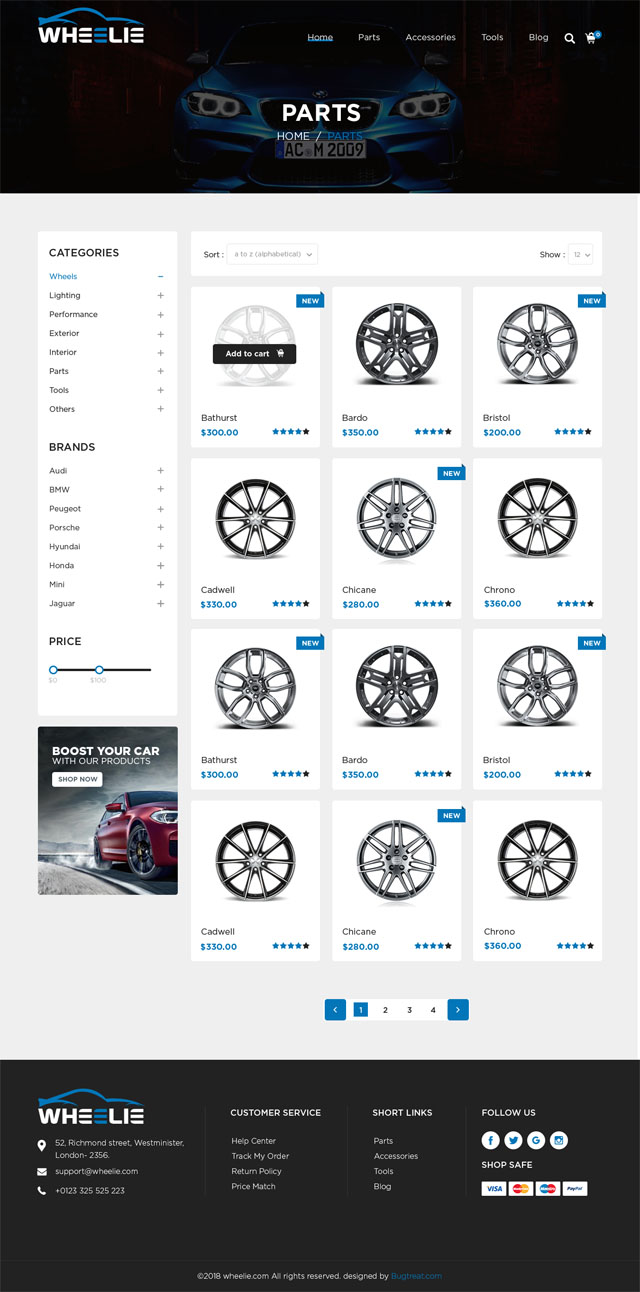Open the Sort alphabetical dropdown

[272, 254]
